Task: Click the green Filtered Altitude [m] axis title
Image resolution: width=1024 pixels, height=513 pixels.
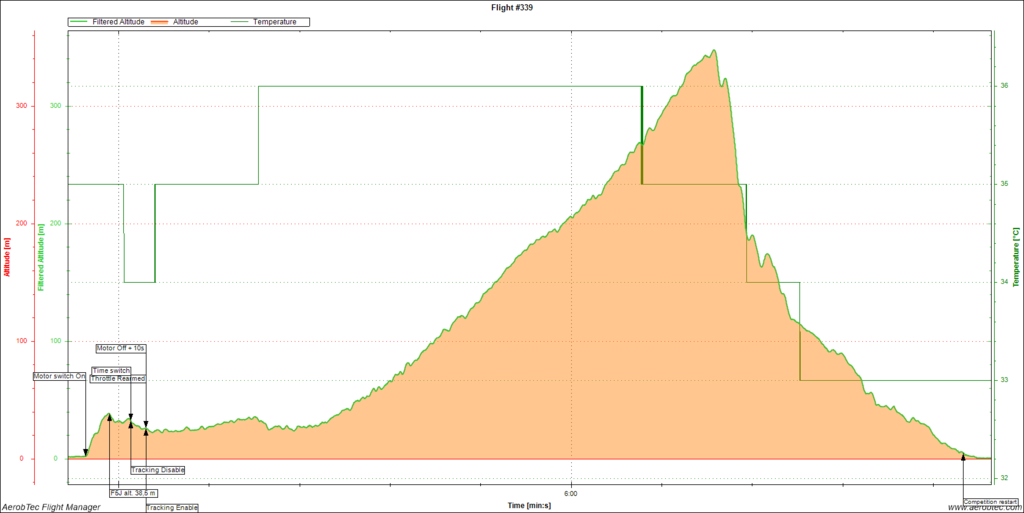Action: (x=40, y=258)
